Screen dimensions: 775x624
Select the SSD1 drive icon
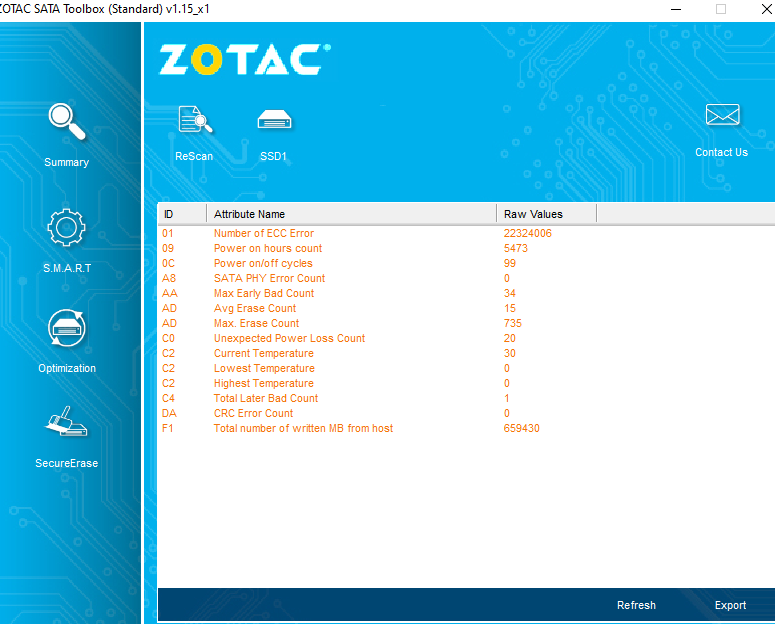click(274, 119)
